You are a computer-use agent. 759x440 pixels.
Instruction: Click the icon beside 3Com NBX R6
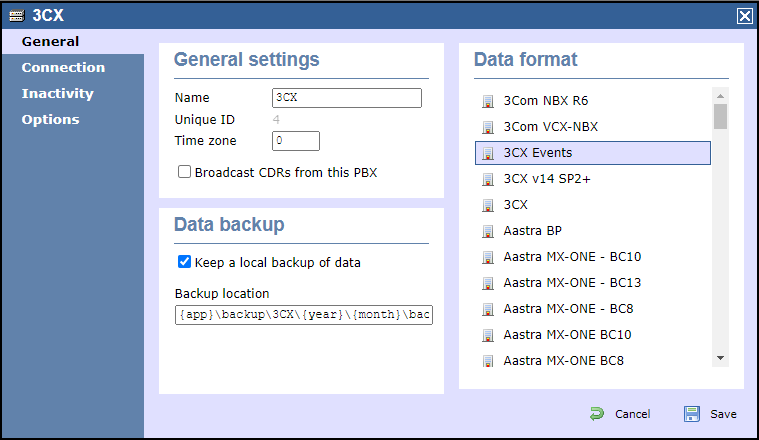coord(488,101)
